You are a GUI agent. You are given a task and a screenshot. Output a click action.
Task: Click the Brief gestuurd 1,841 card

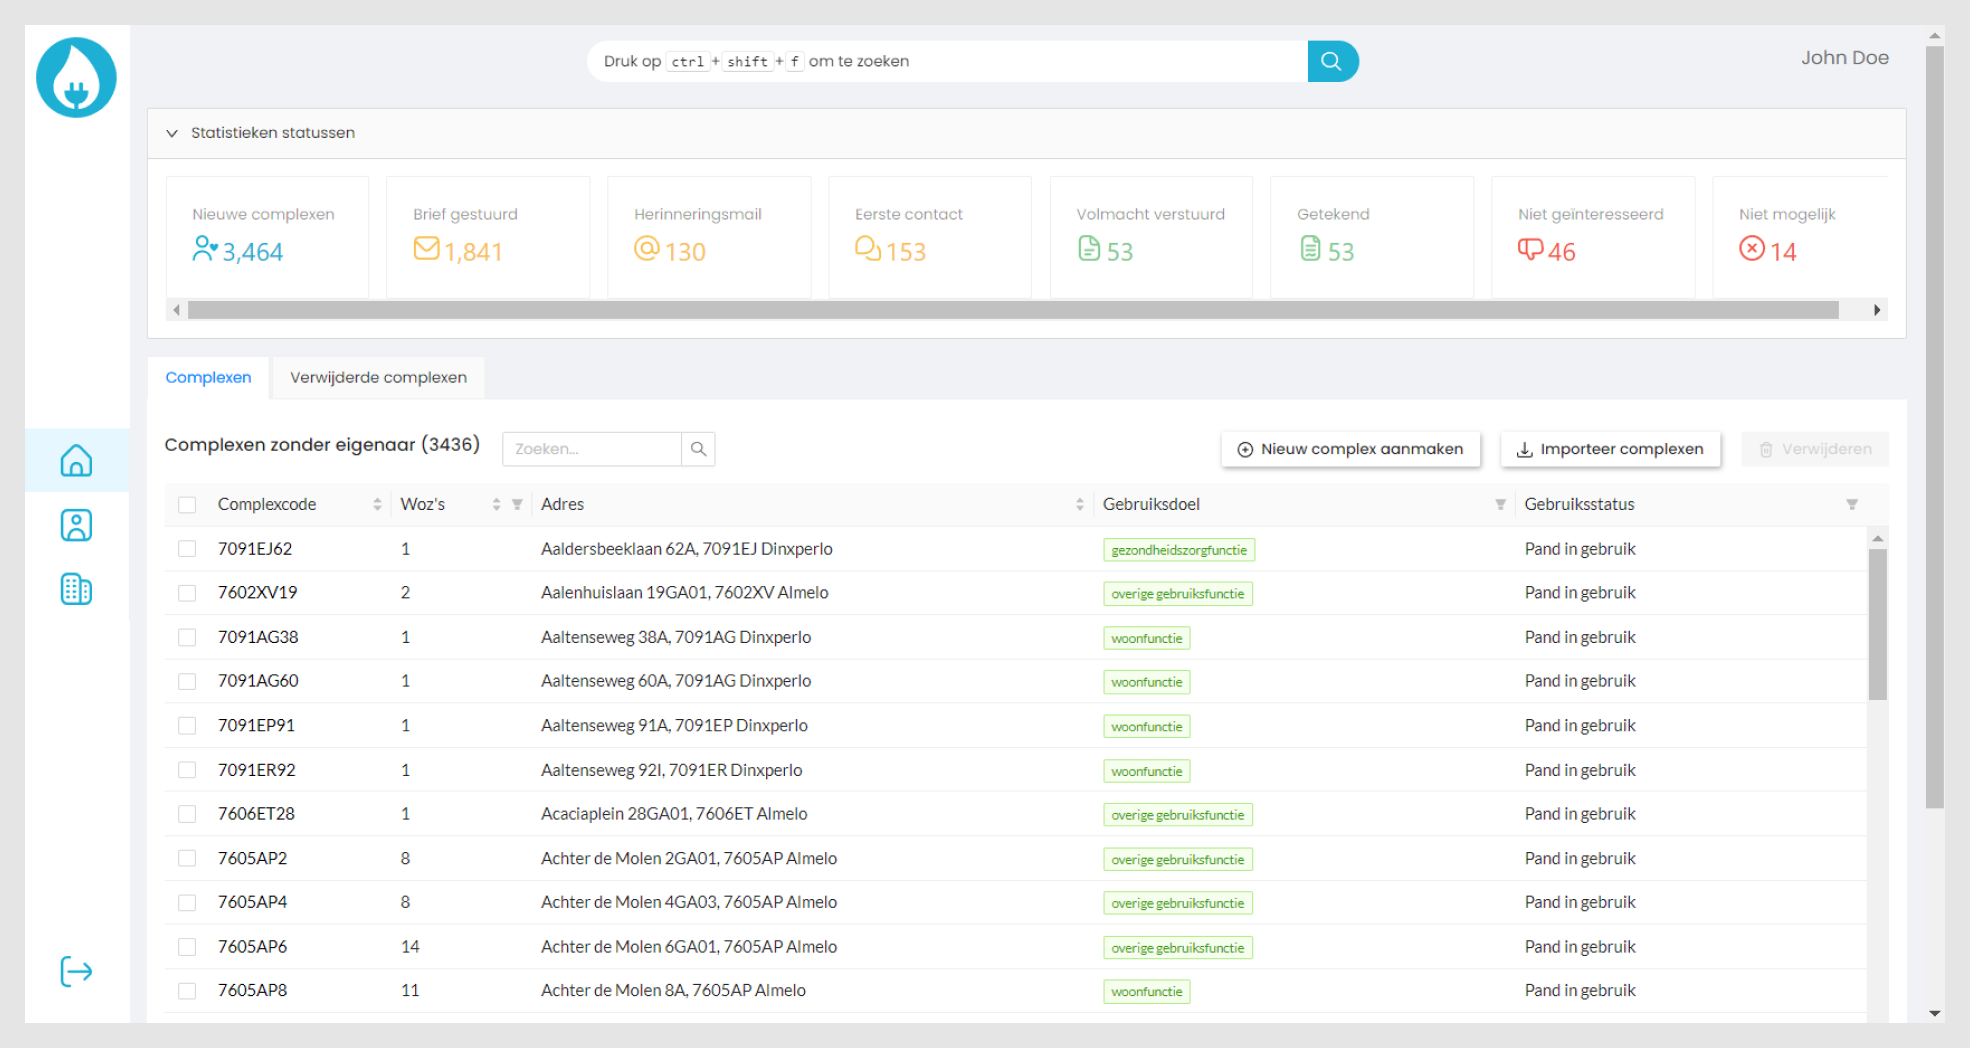click(x=488, y=237)
